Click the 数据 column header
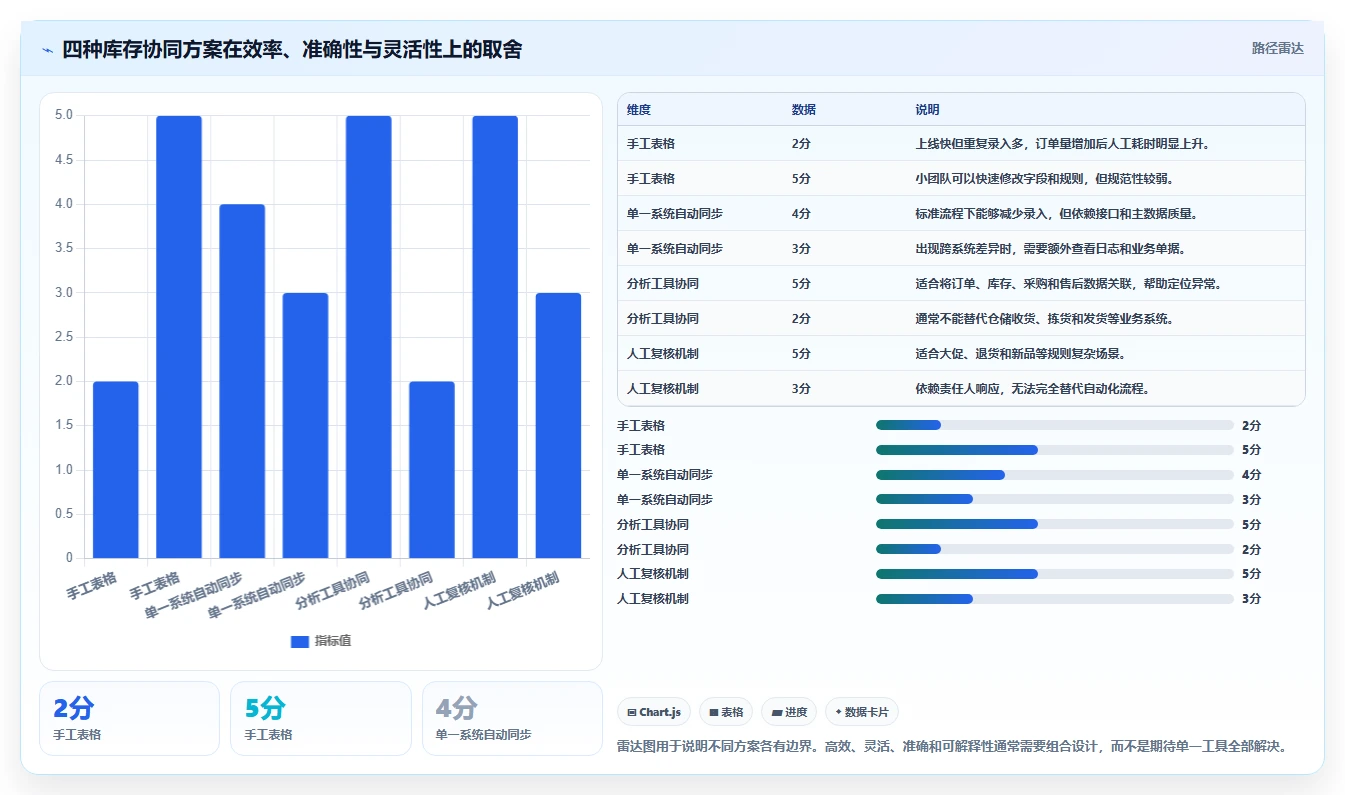 click(x=803, y=110)
